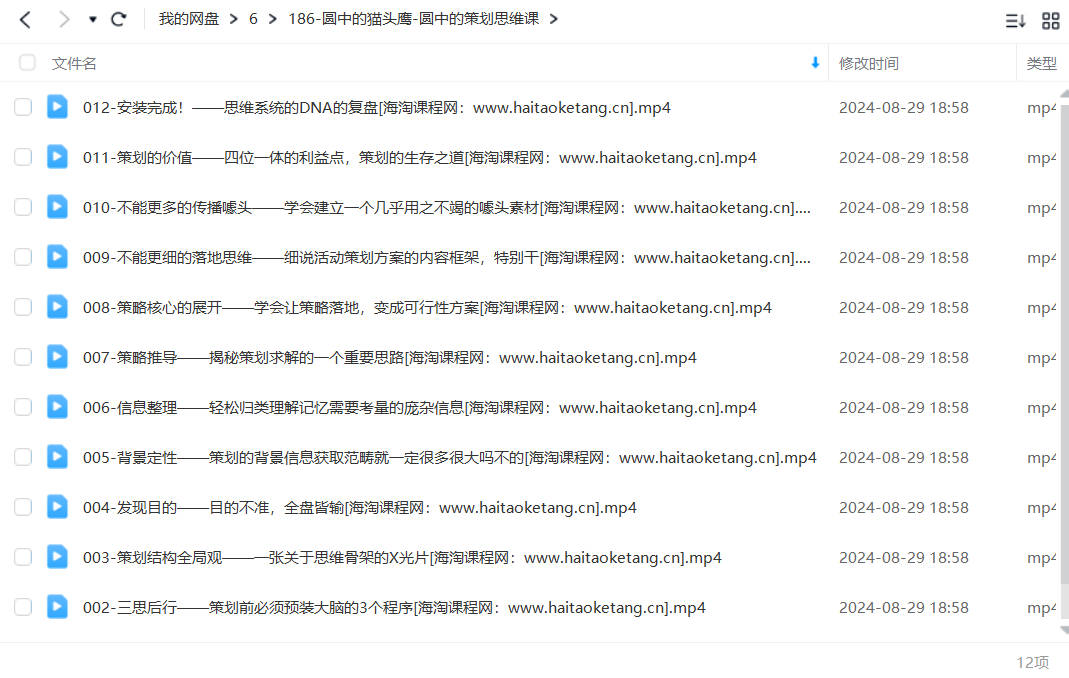Expand chevron after 我的网盘 breadcrumb
The height and width of the screenshot is (678, 1069).
click(234, 19)
